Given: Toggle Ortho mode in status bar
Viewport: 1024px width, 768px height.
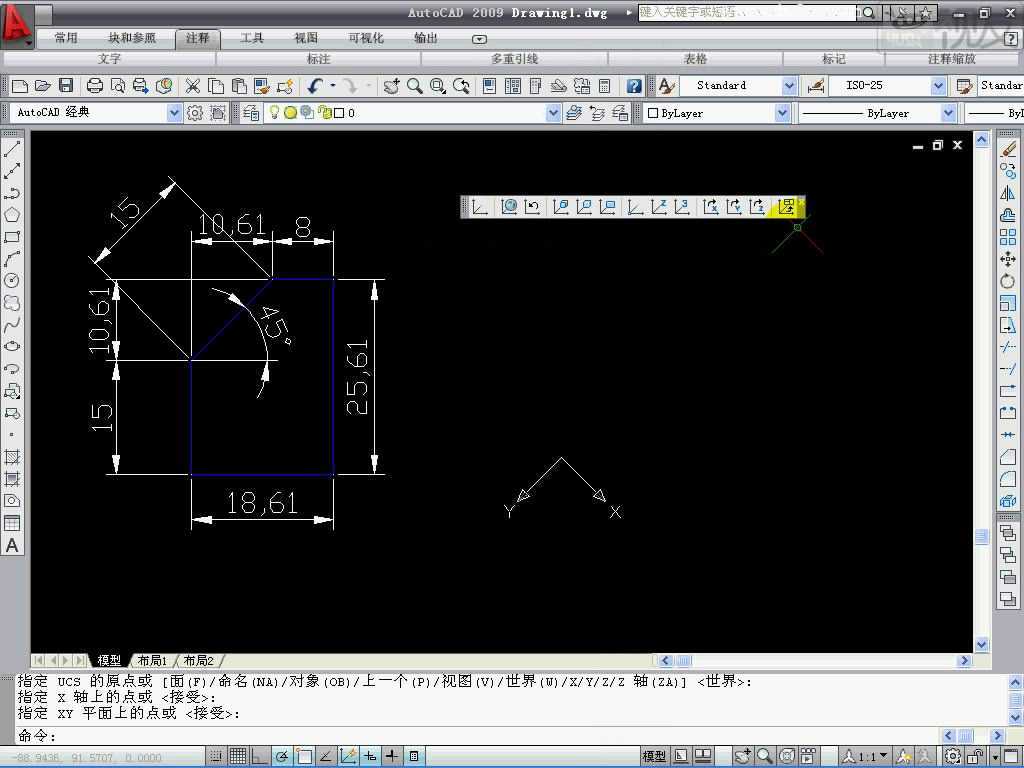Looking at the screenshot, I should (259, 756).
